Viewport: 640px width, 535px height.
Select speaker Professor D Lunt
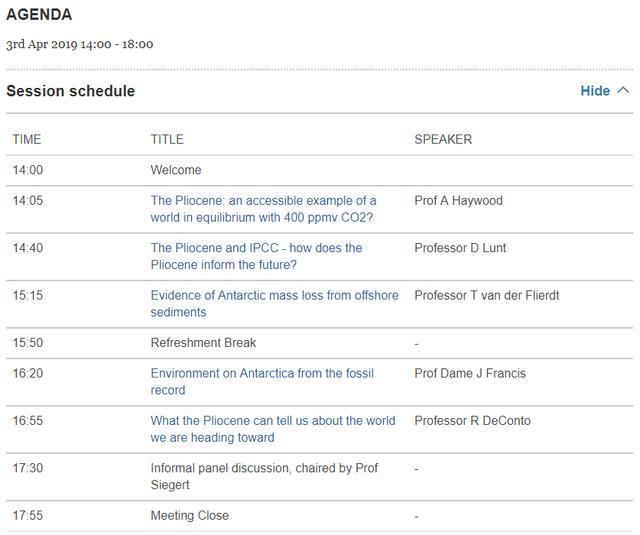[x=458, y=248]
